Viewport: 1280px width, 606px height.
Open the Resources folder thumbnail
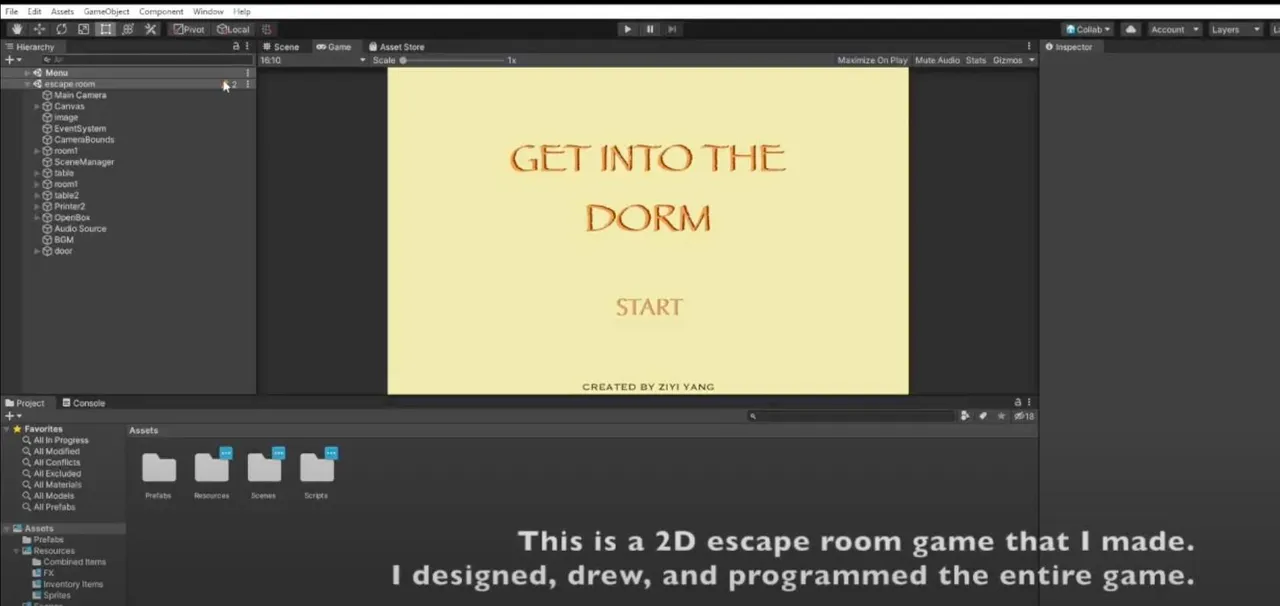(x=211, y=468)
